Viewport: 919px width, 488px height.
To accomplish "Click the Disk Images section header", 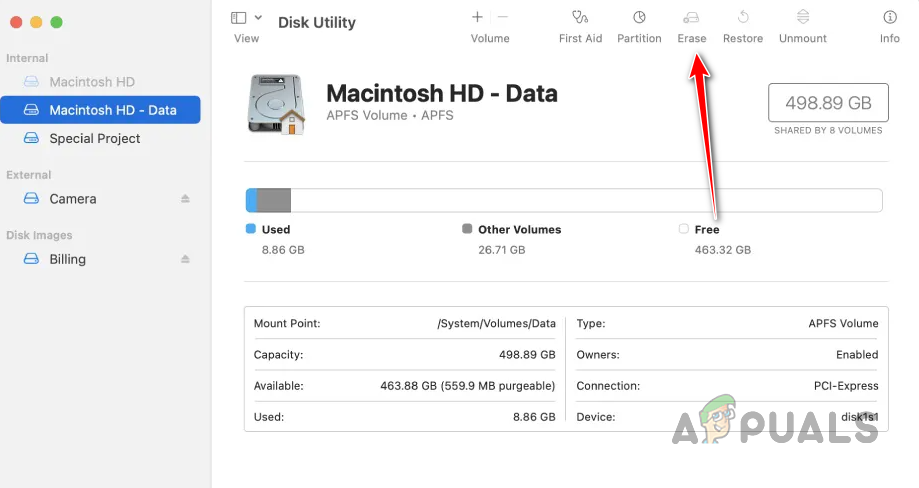I will click(x=39, y=235).
